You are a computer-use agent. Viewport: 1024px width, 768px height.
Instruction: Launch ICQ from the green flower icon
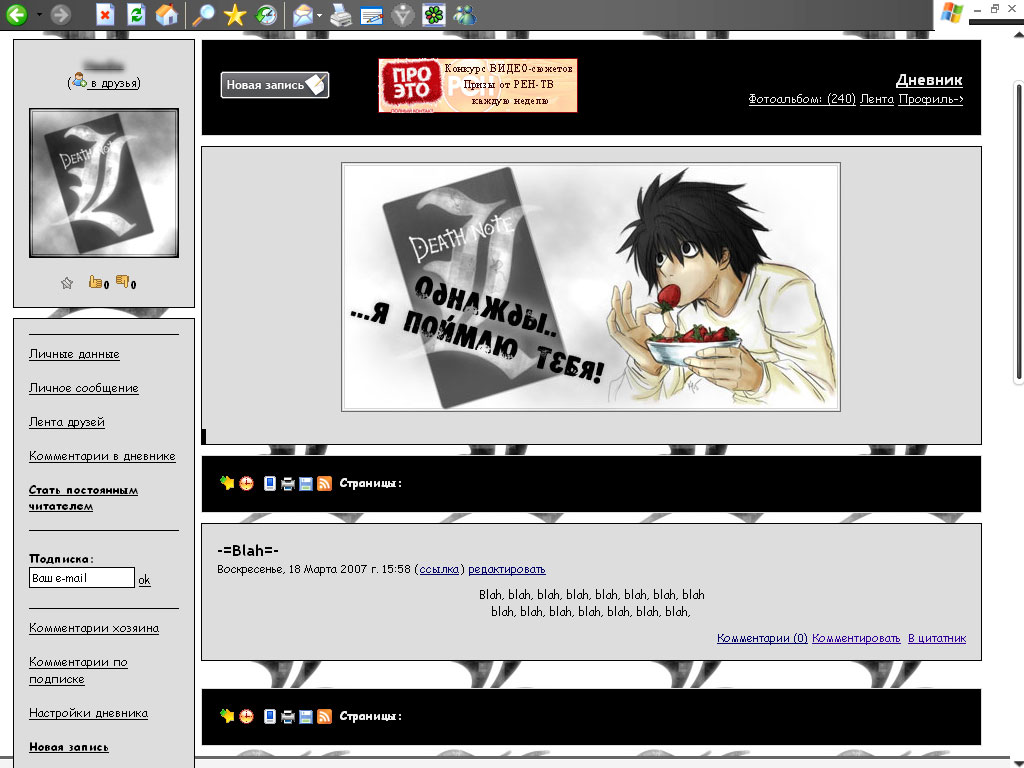pyautogui.click(x=434, y=14)
